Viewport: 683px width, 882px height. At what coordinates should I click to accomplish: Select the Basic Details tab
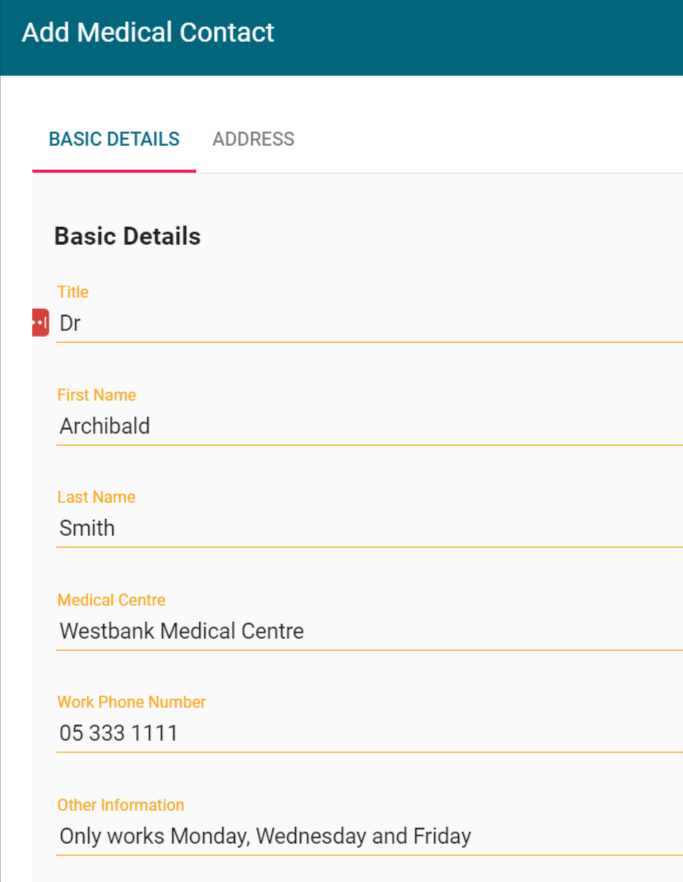(114, 139)
